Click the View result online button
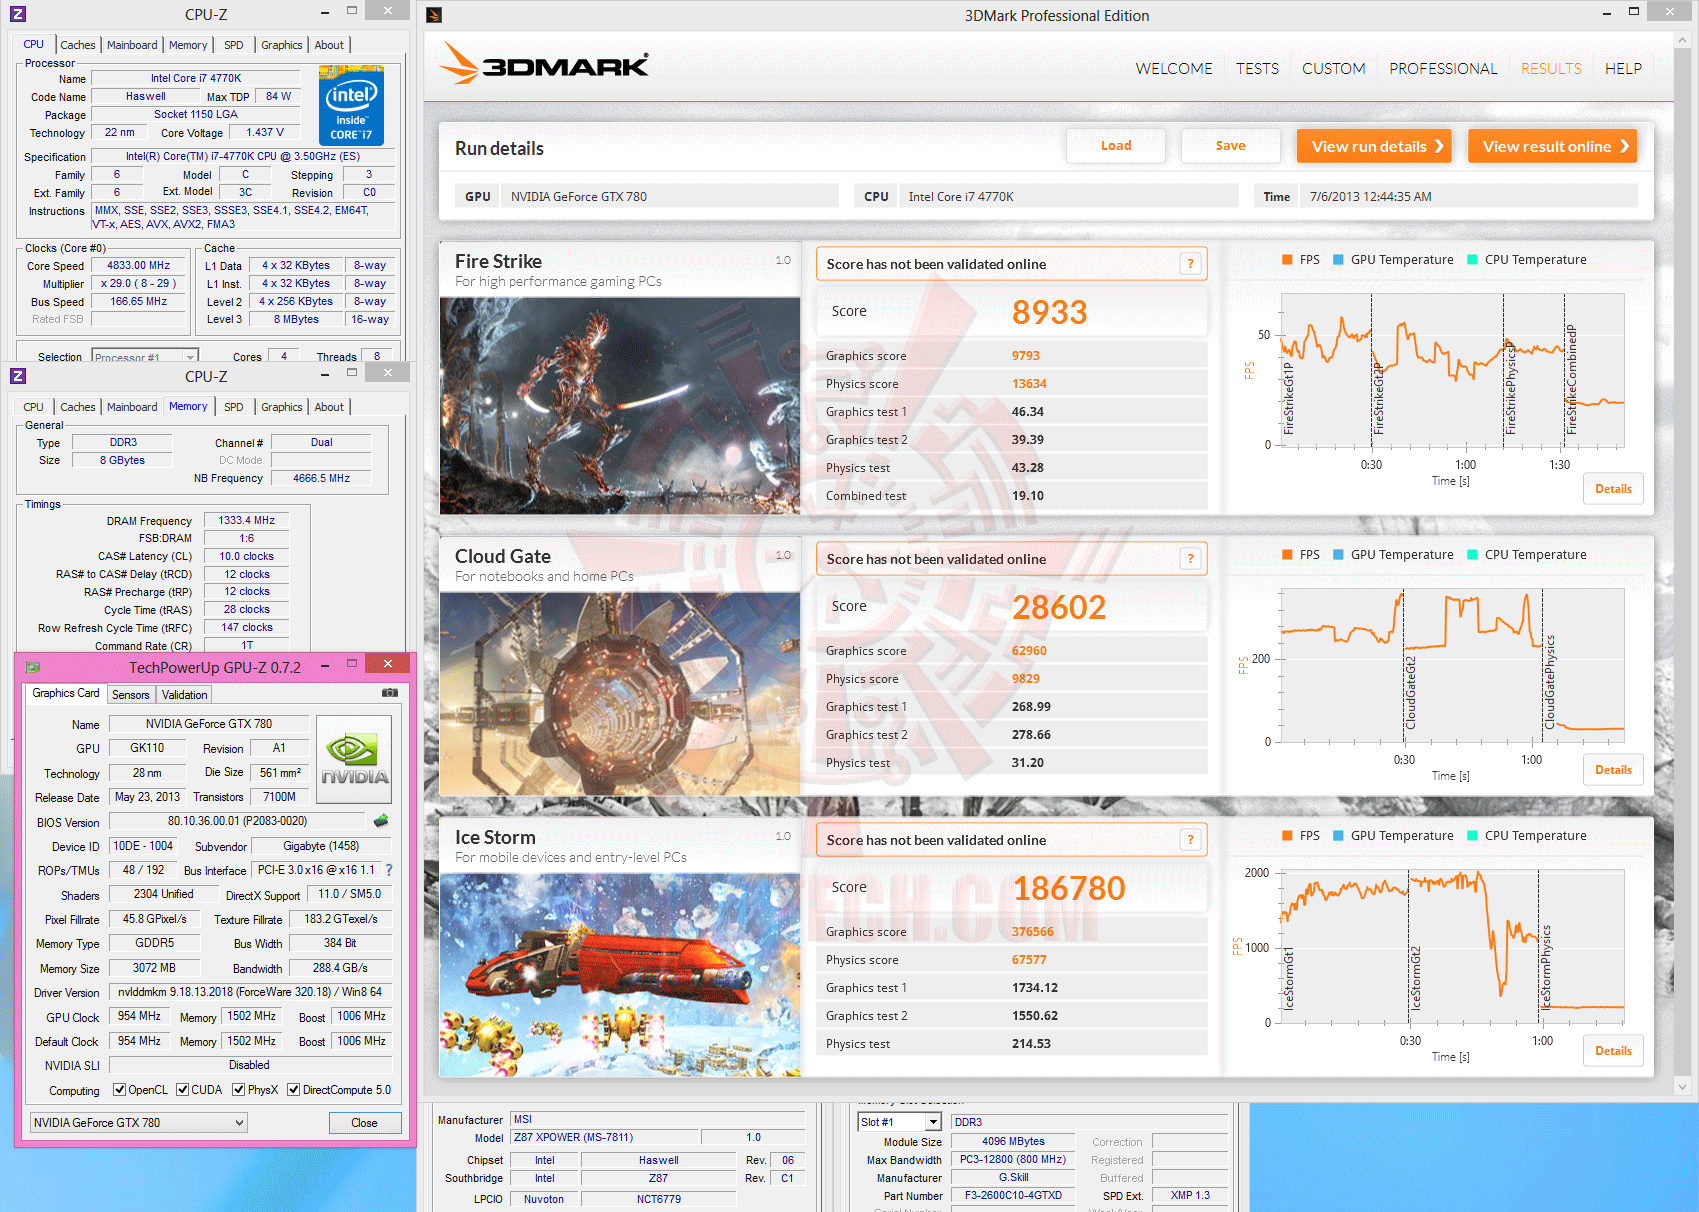1699x1212 pixels. (1553, 146)
